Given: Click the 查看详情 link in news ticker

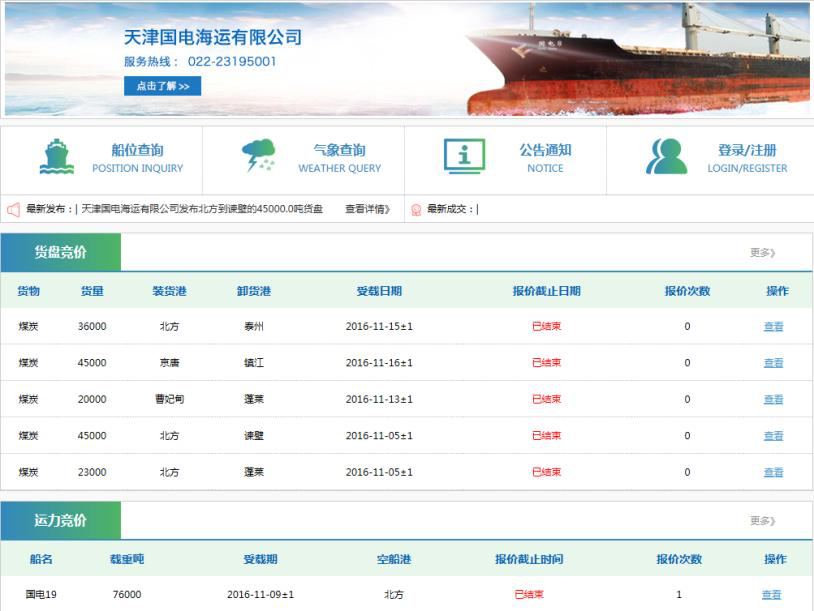Looking at the screenshot, I should (367, 210).
